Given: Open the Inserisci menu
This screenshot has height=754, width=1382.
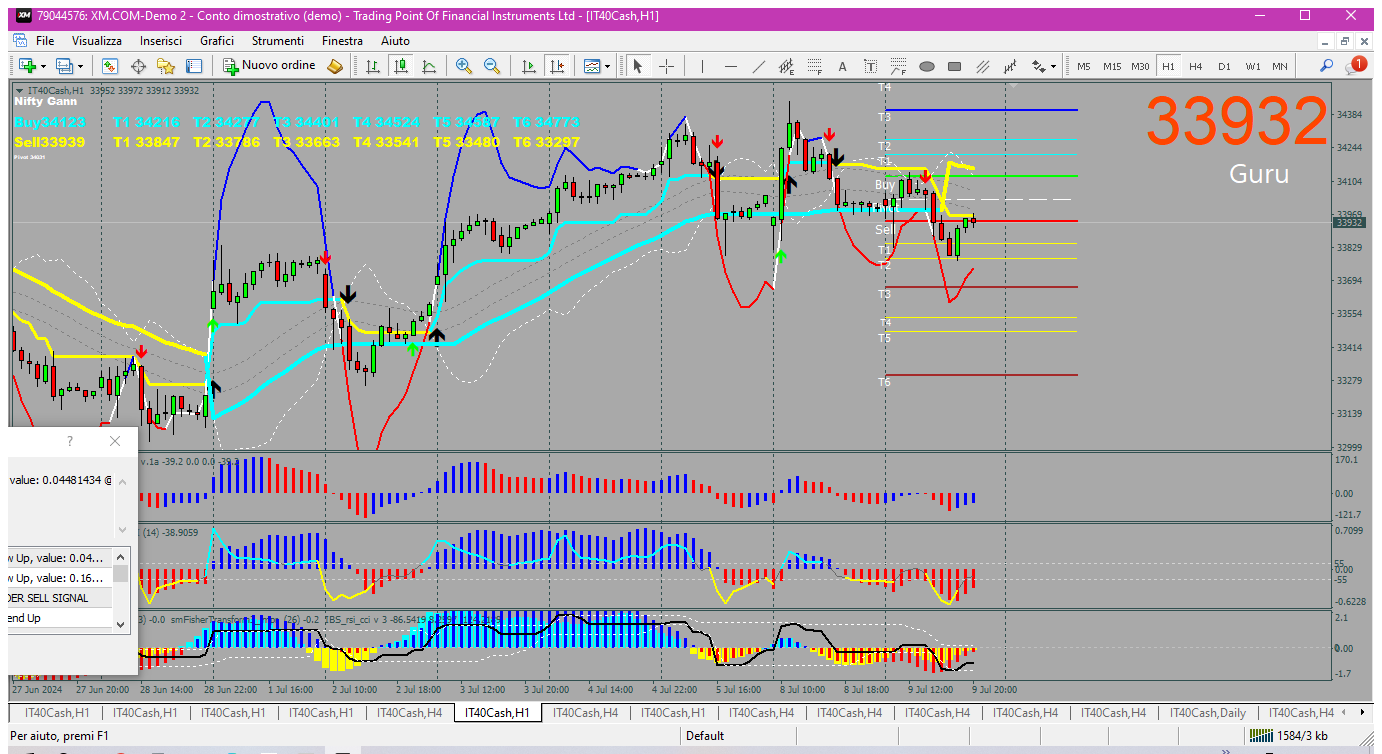Looking at the screenshot, I should click(x=161, y=41).
